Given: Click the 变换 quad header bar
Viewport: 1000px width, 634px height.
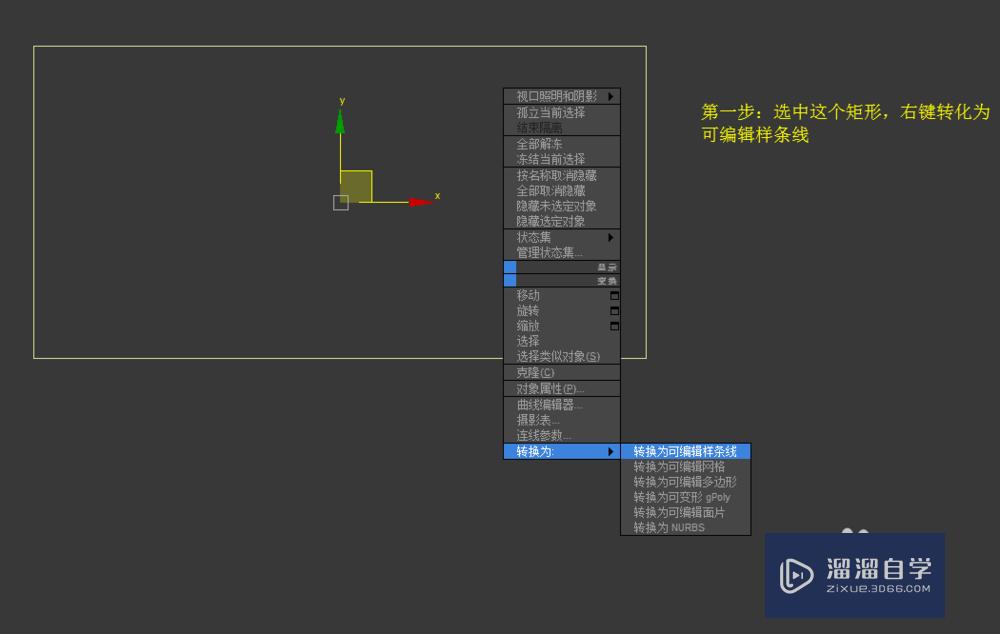Looking at the screenshot, I should point(562,281).
